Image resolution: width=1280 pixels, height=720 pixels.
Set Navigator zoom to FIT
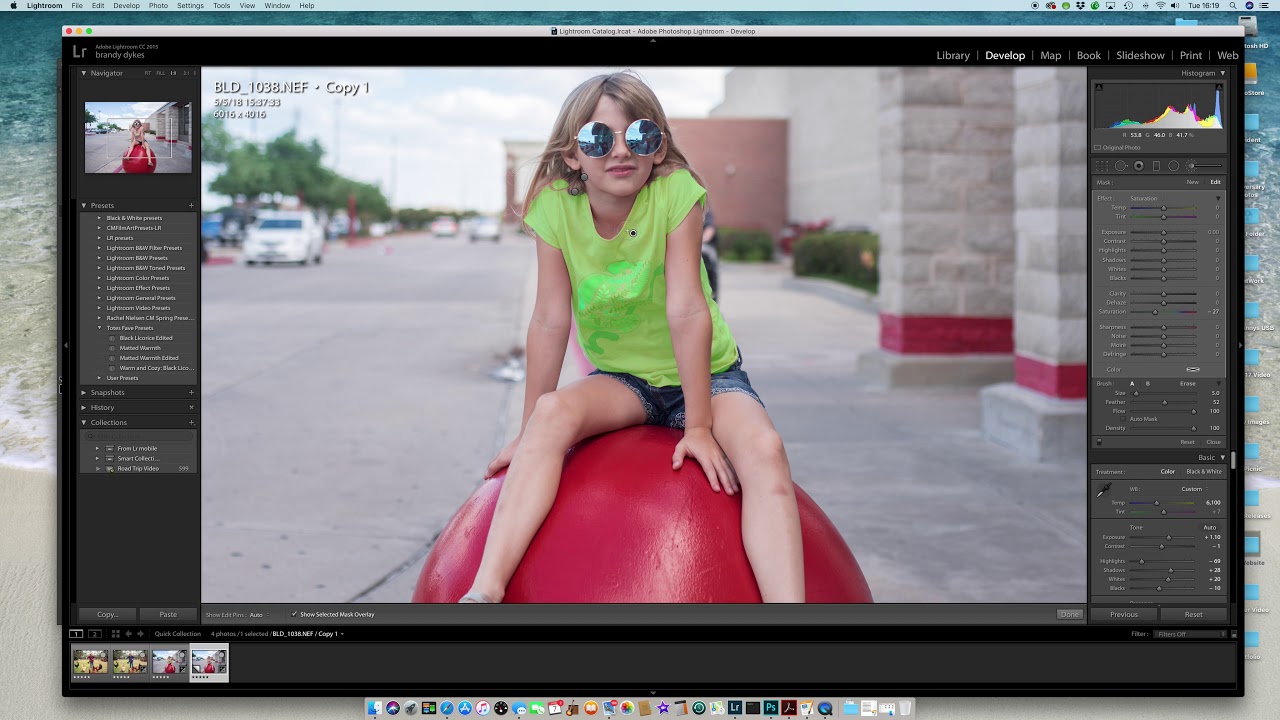click(x=148, y=73)
